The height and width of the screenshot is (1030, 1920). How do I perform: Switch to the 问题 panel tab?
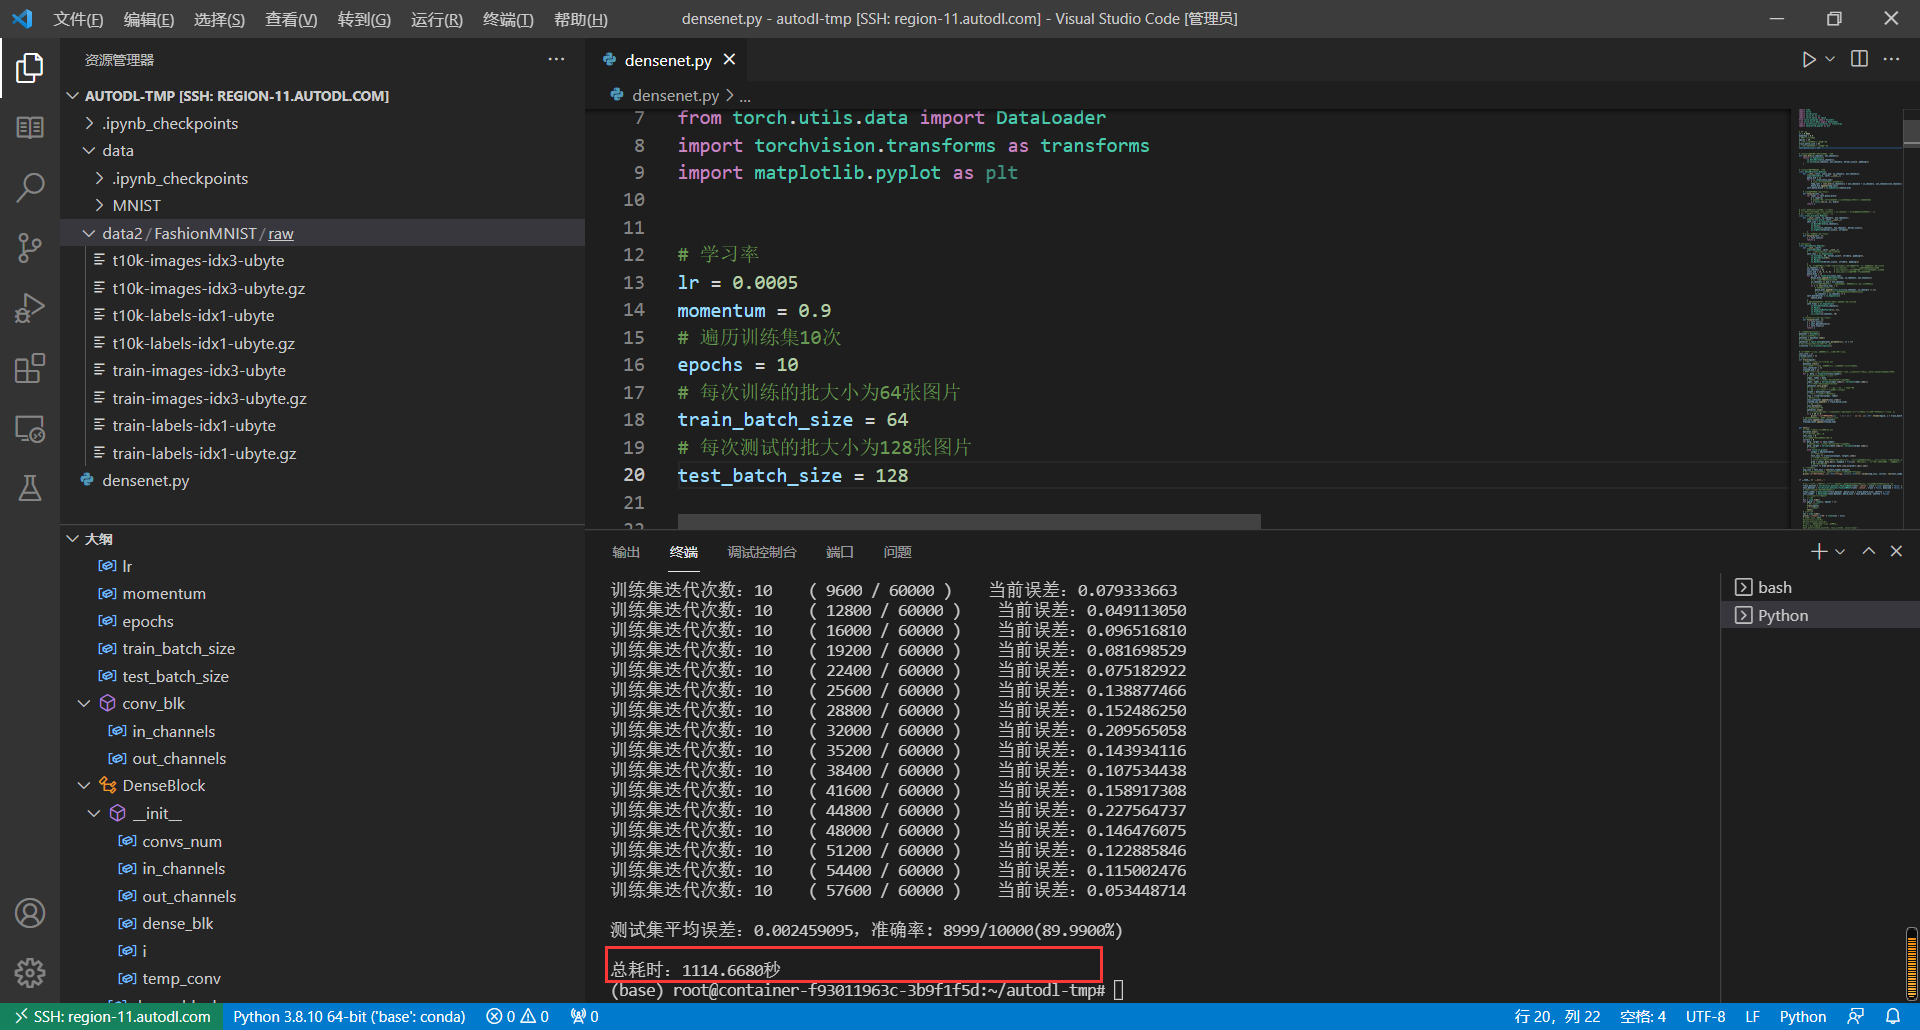click(x=897, y=552)
